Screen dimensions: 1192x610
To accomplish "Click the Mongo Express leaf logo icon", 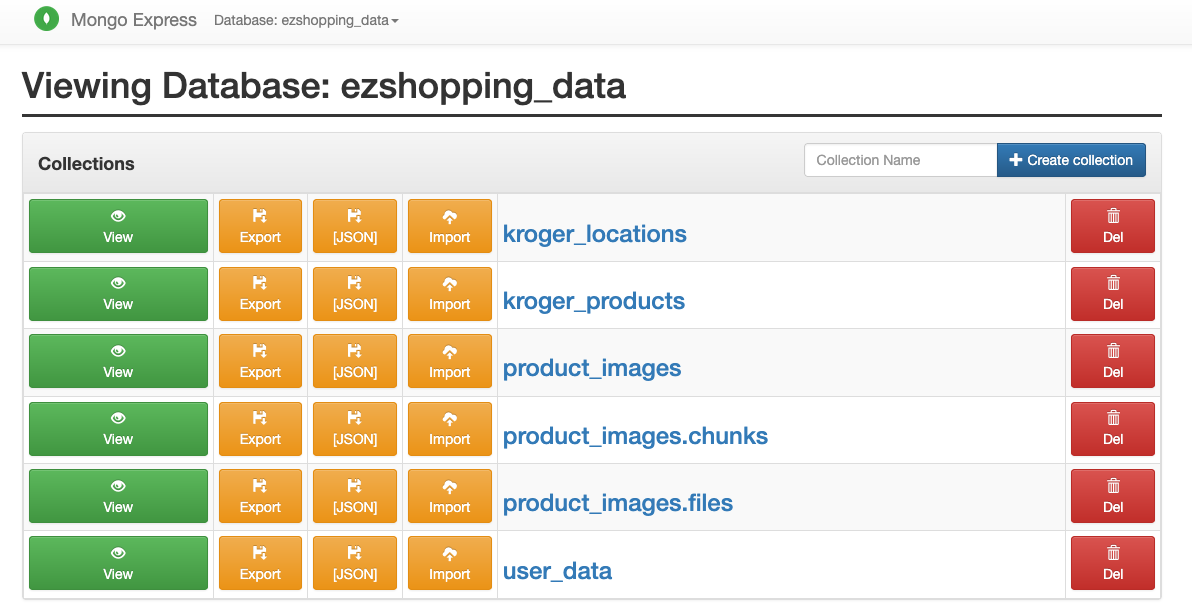I will pos(46,19).
